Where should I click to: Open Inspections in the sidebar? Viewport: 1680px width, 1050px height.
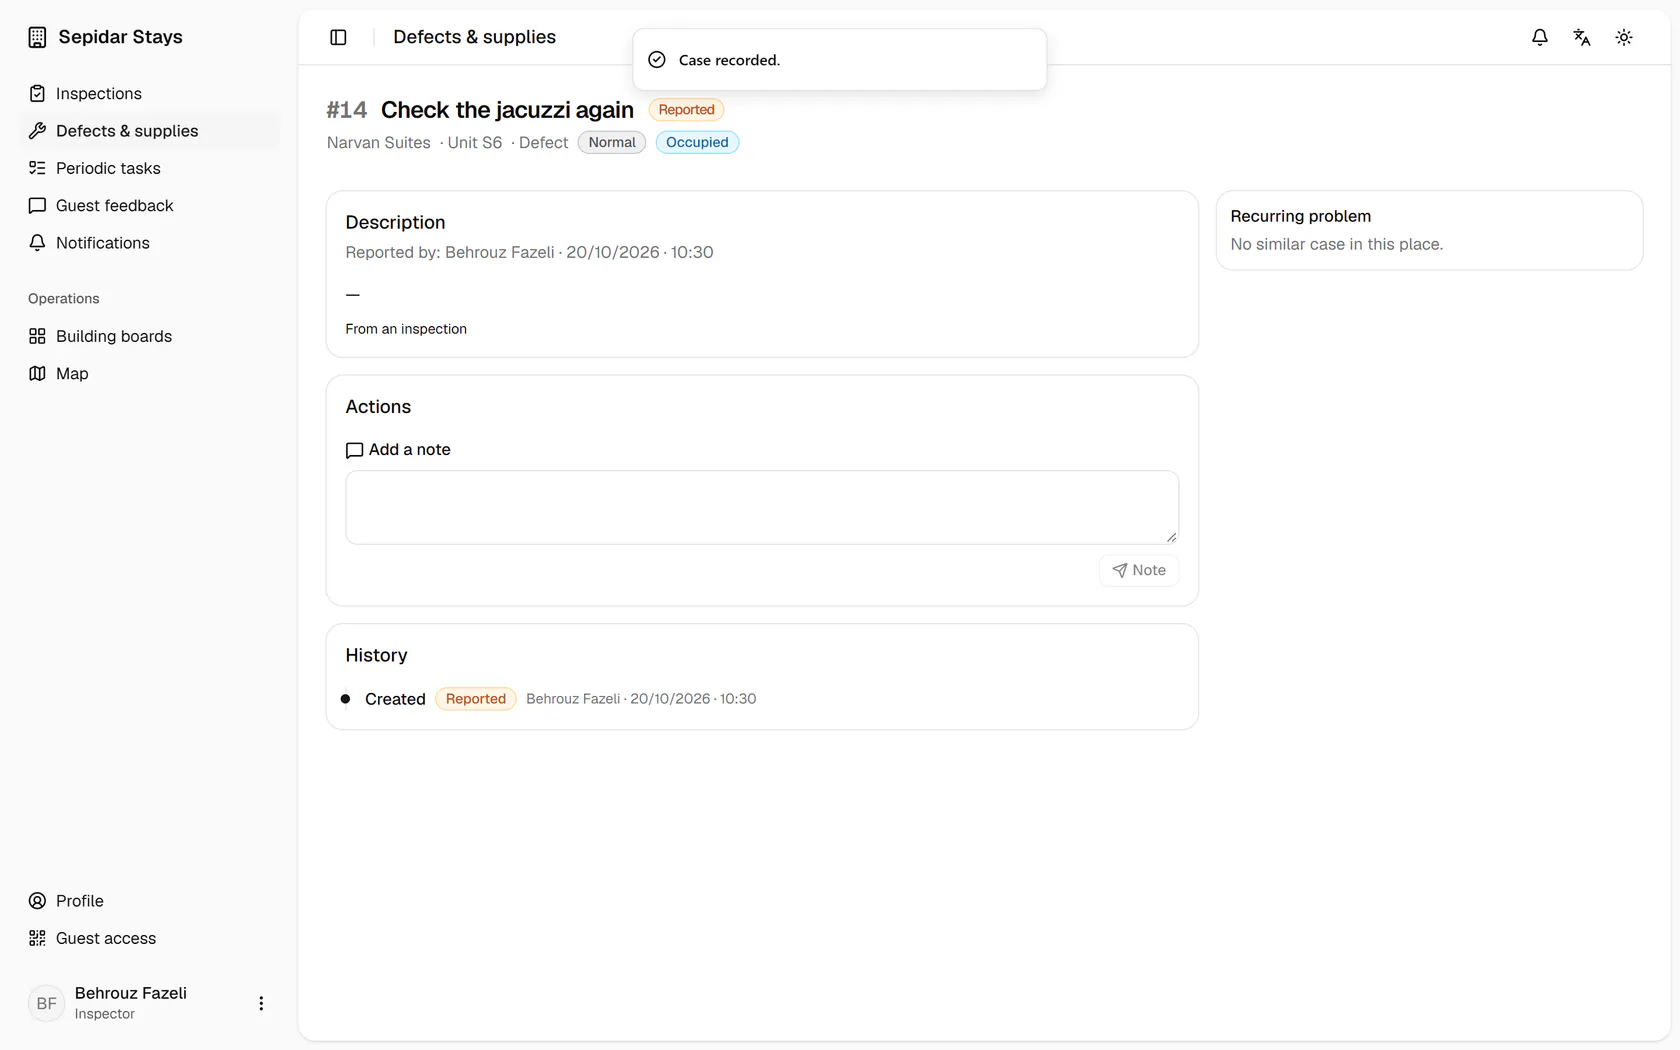point(150,94)
